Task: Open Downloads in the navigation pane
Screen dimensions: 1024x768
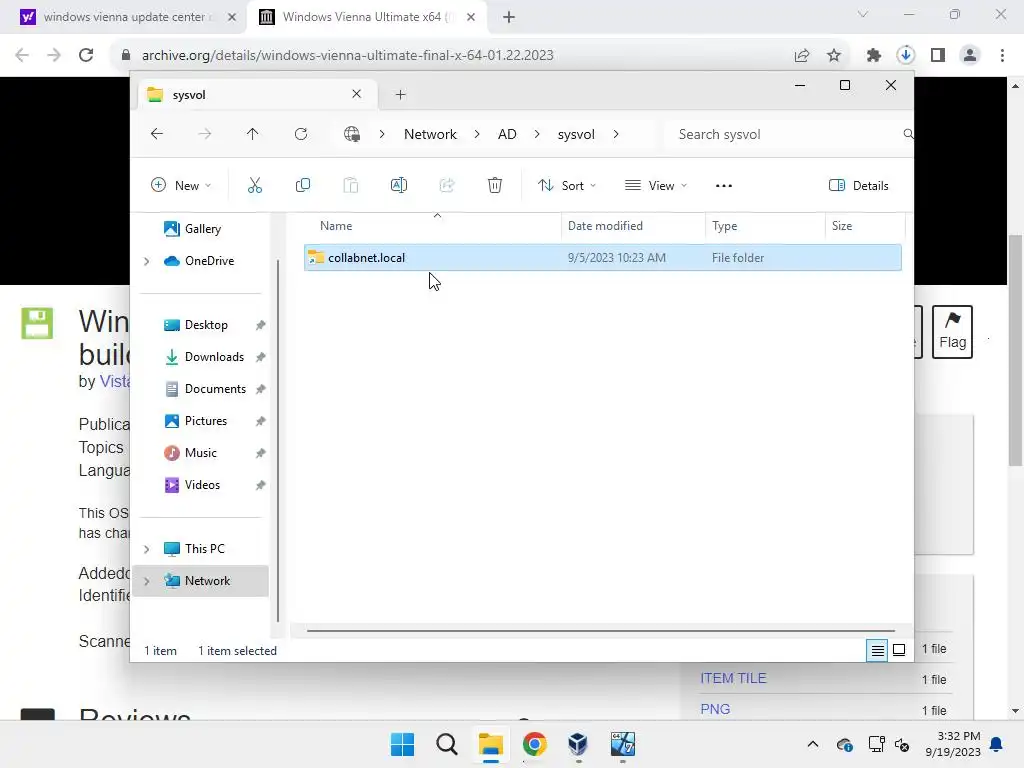Action: (x=214, y=357)
